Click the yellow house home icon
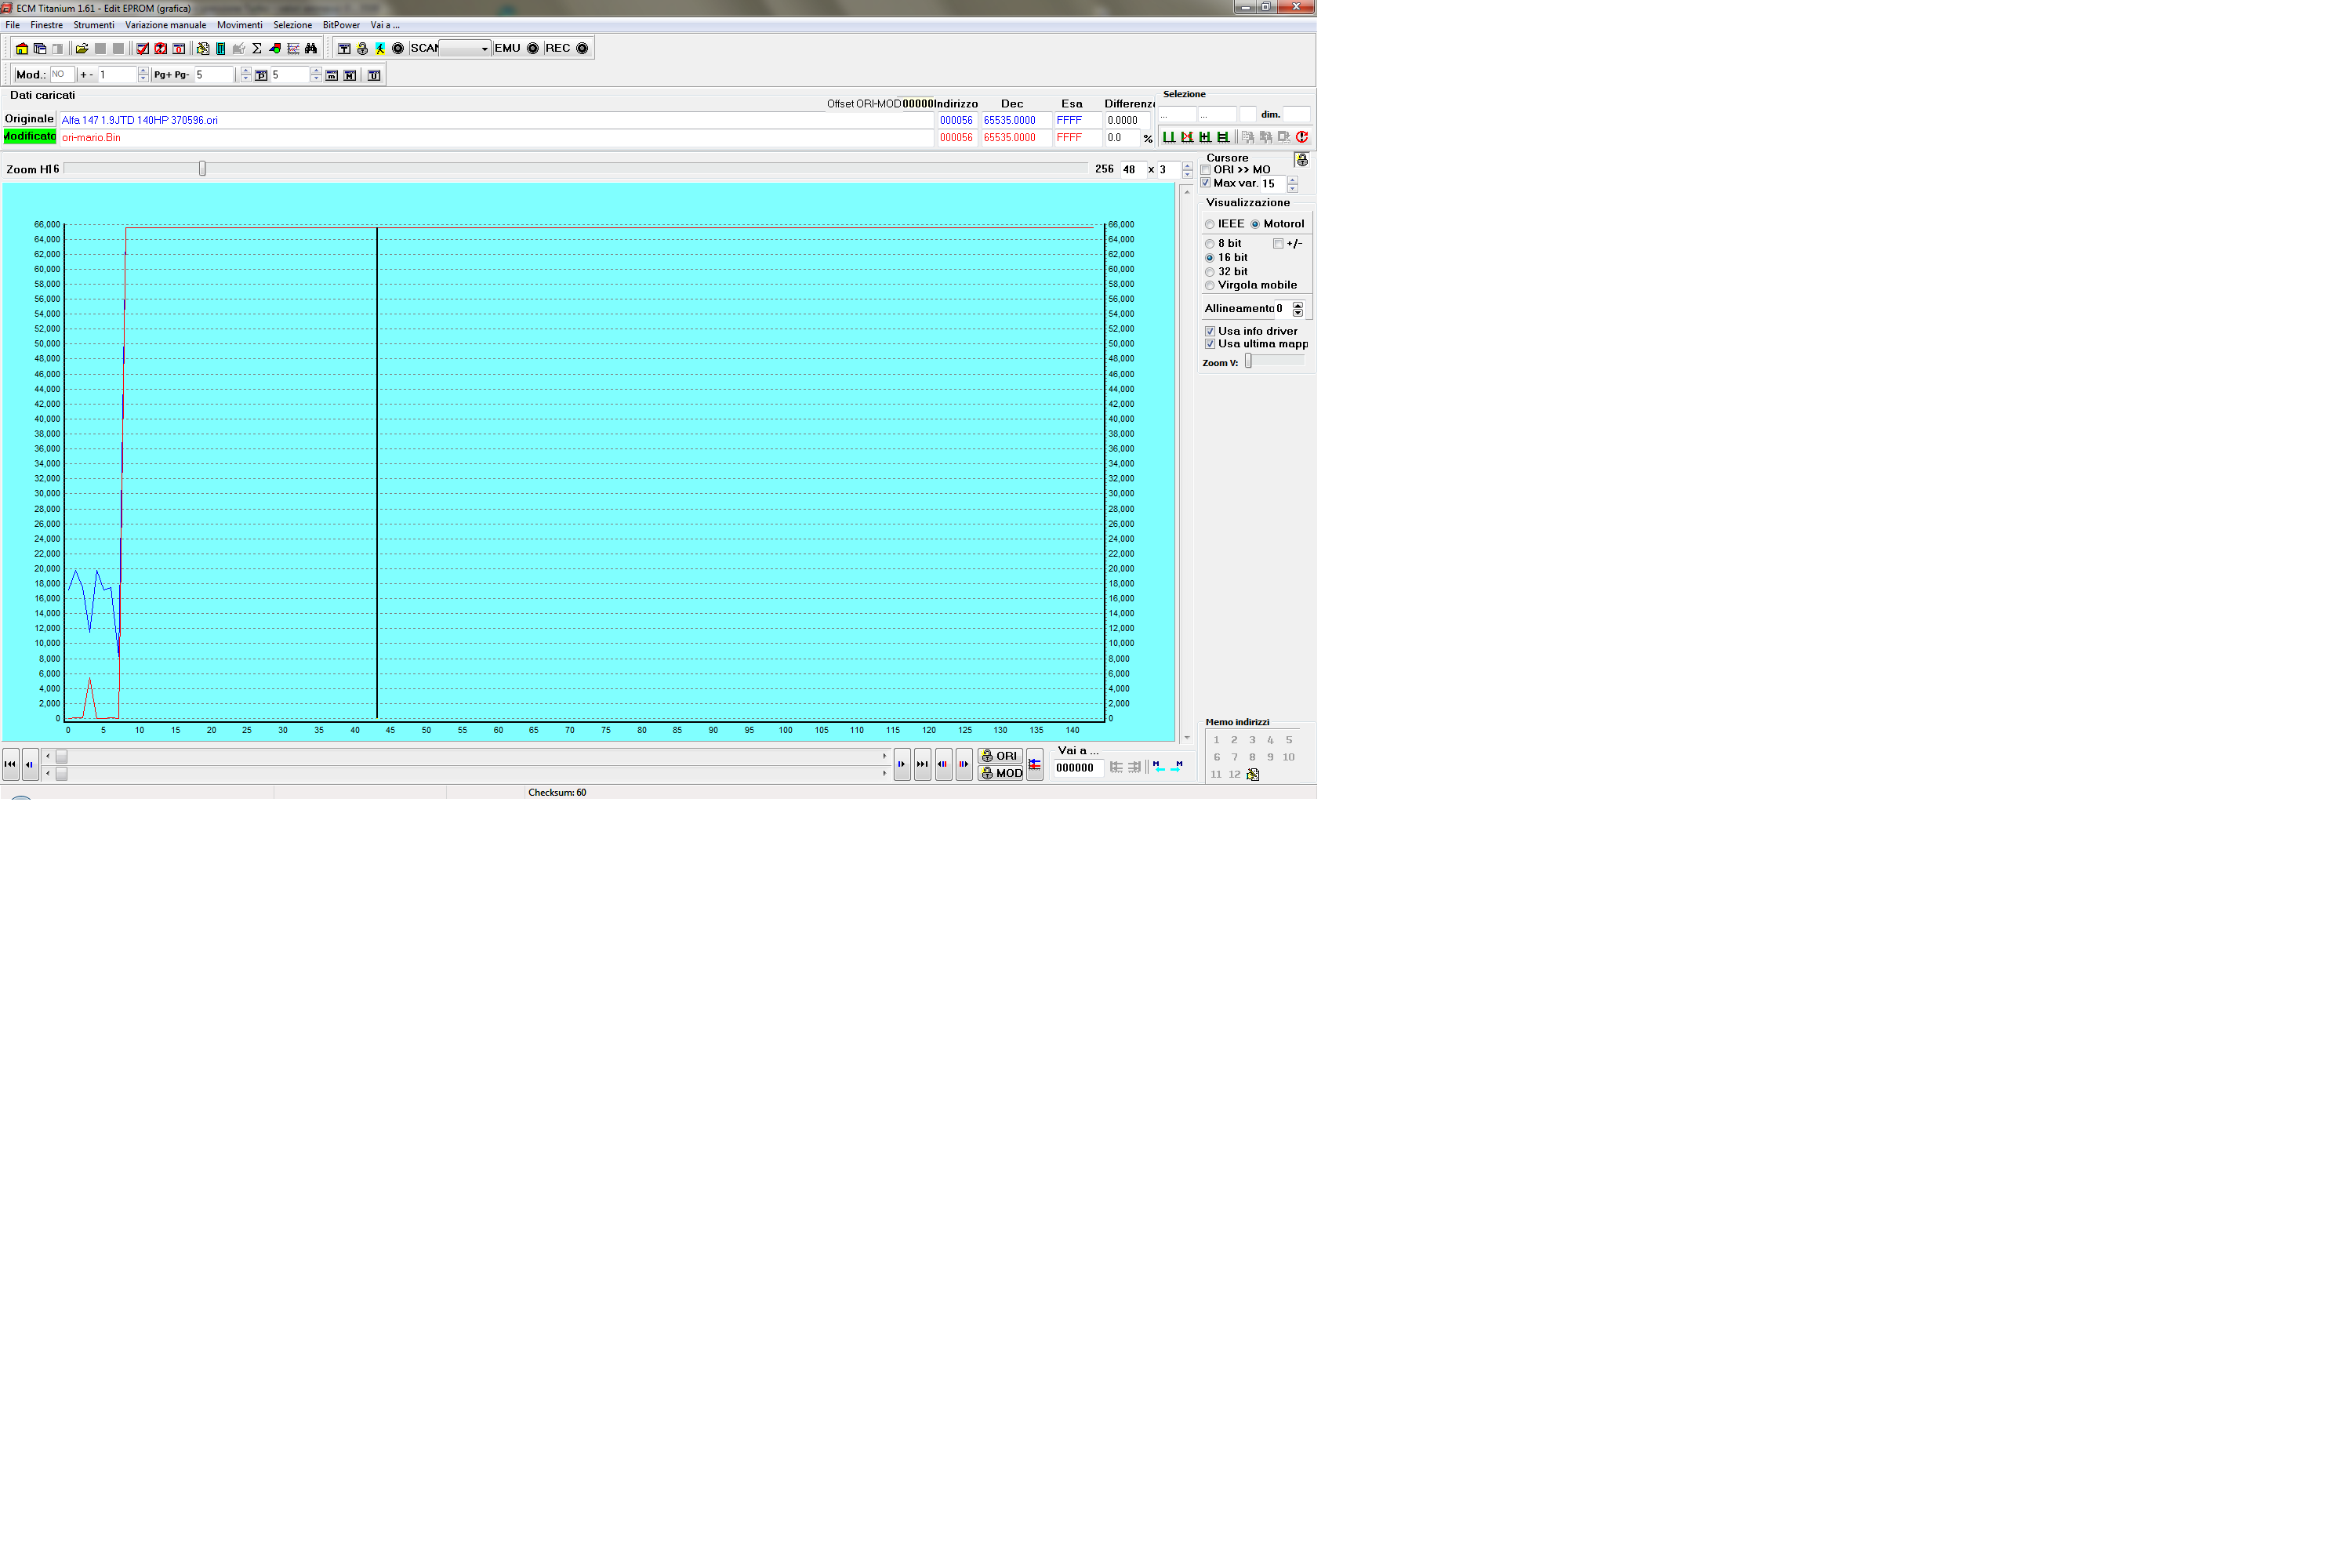 pos(22,48)
